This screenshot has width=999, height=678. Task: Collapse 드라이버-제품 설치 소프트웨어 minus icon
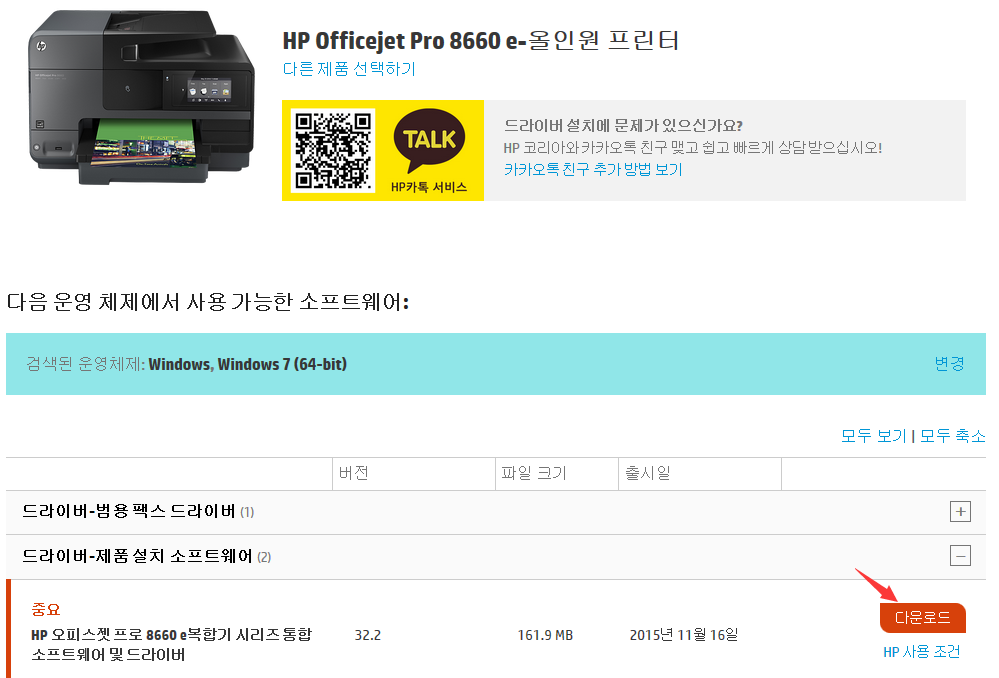click(960, 556)
